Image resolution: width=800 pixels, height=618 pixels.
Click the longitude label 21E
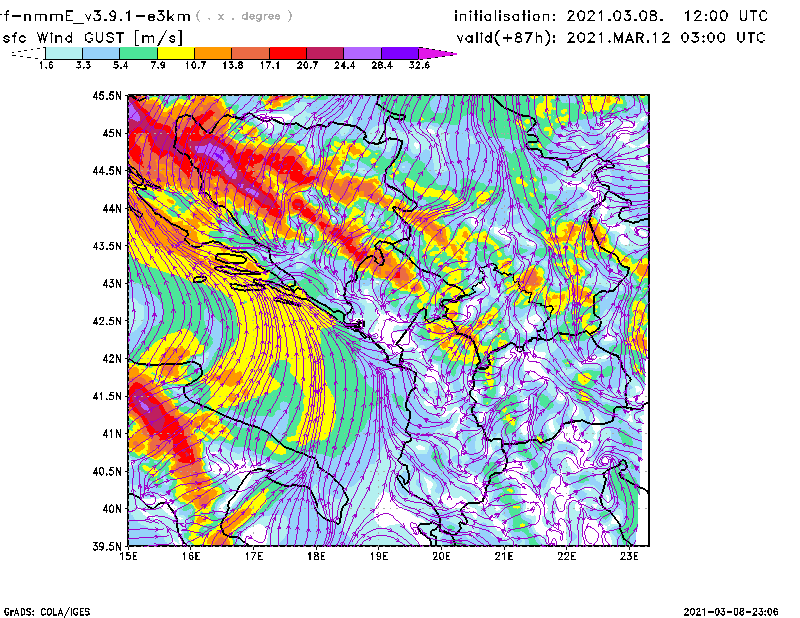[x=504, y=556]
